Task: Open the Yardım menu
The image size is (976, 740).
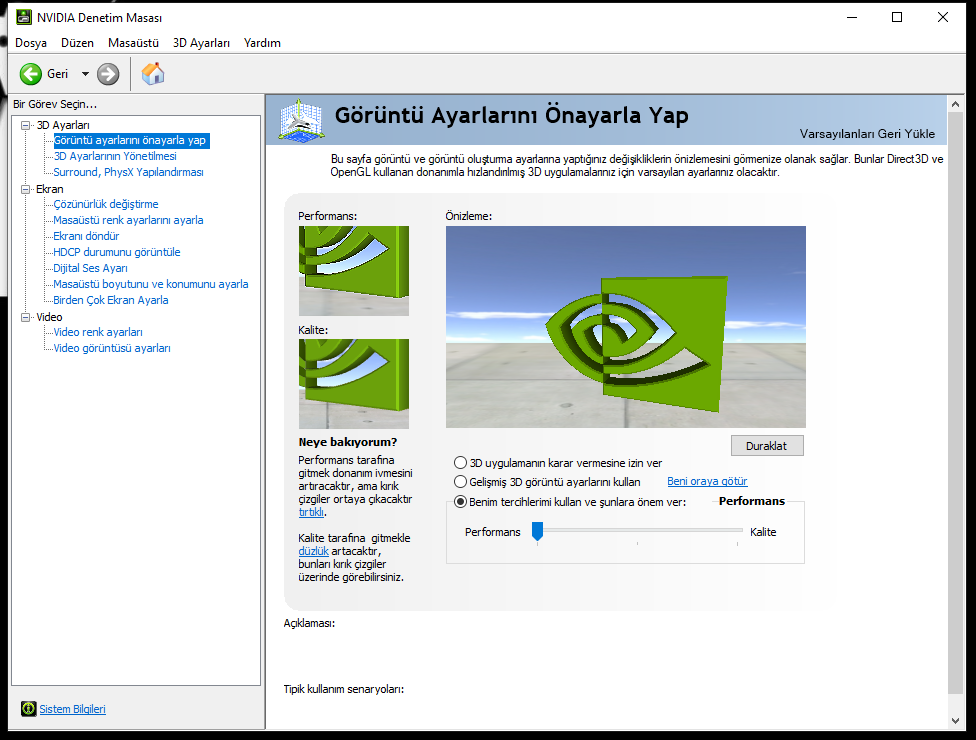Action: (262, 43)
